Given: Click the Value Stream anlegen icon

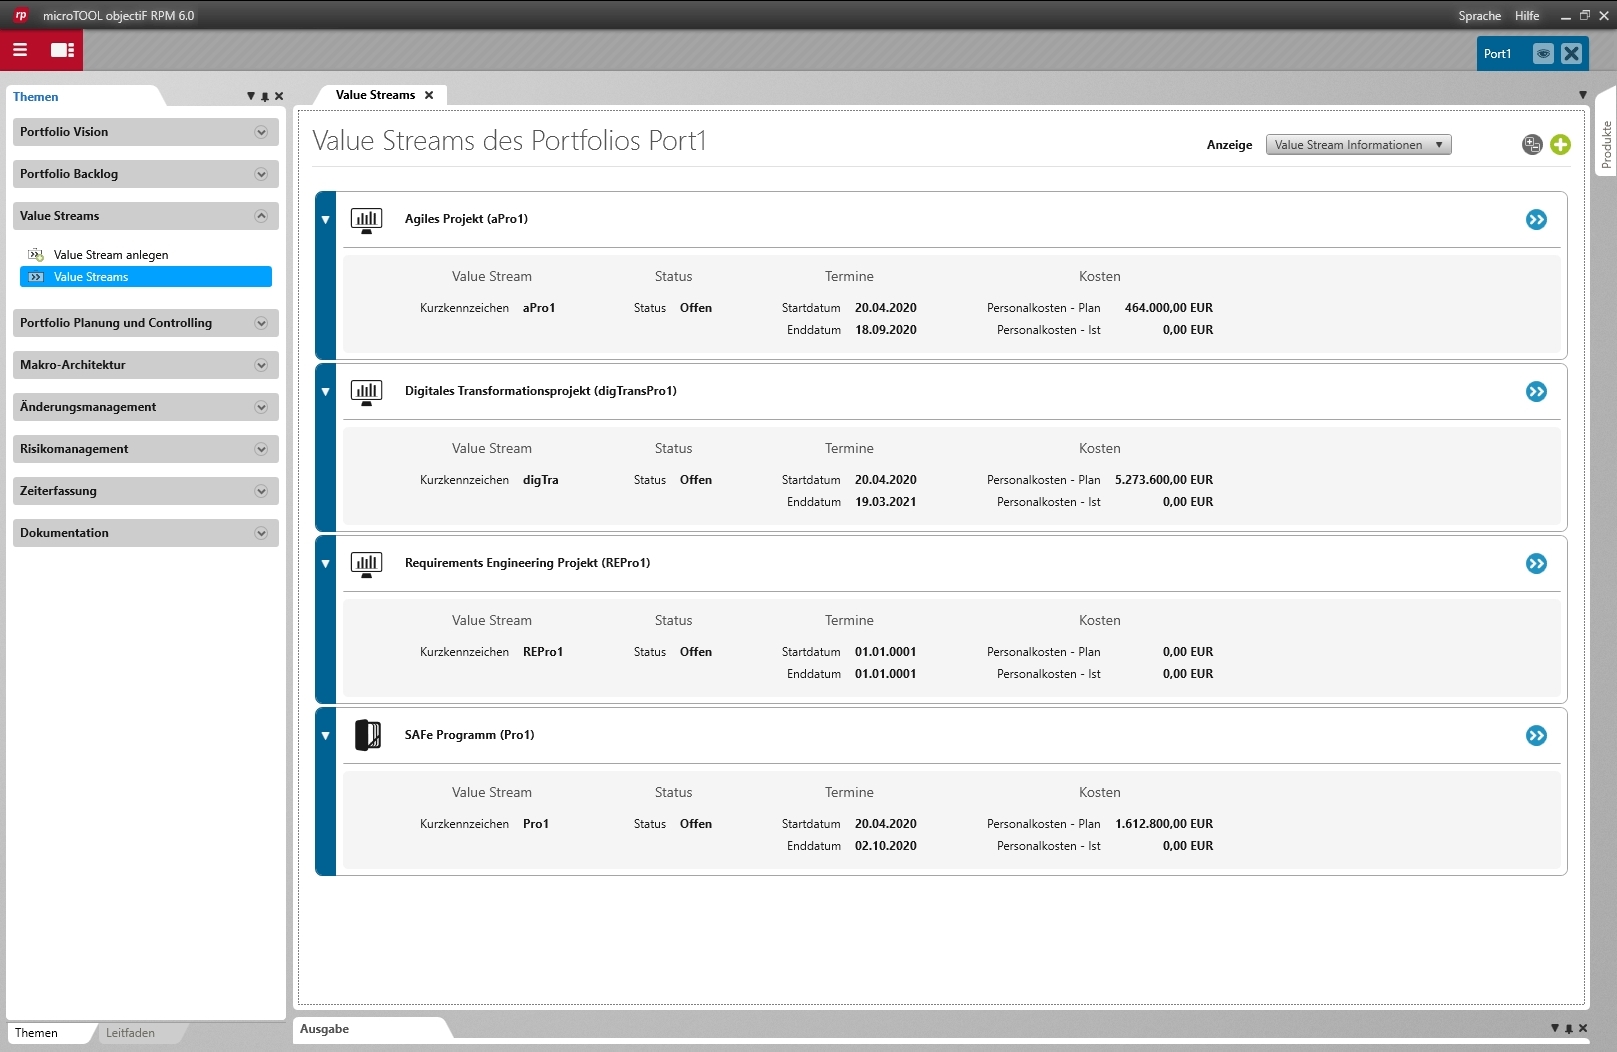Looking at the screenshot, I should click(36, 255).
